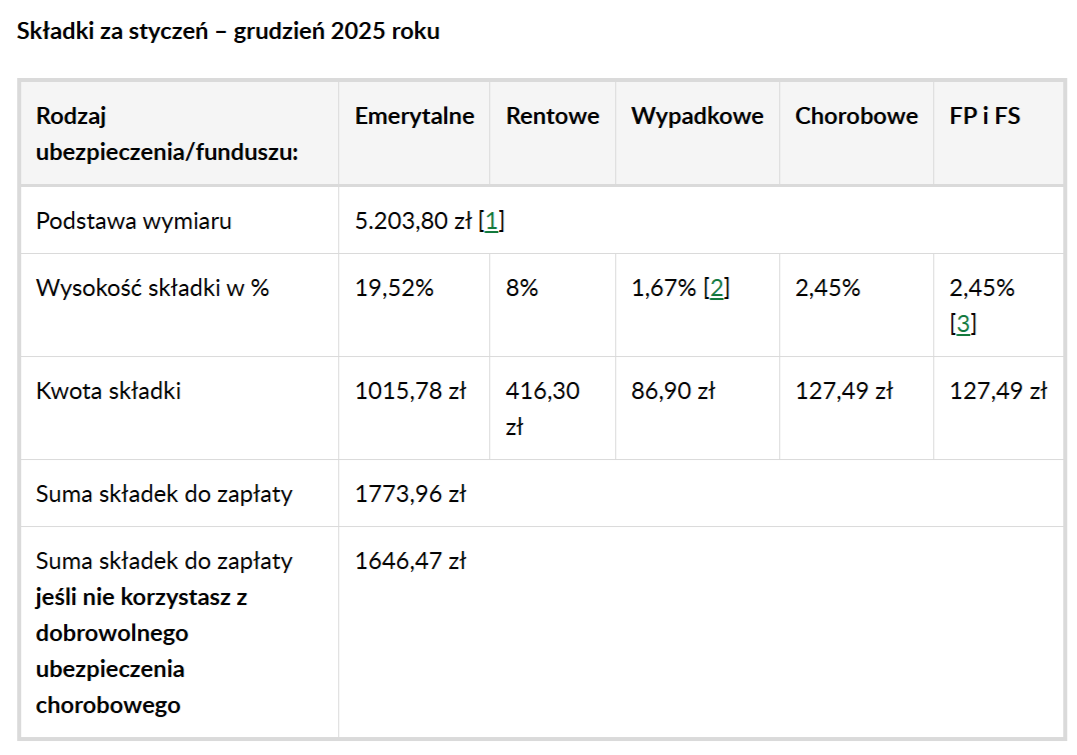
Task: Click the Podstawa wymiaru row label
Action: pyautogui.click(x=134, y=221)
